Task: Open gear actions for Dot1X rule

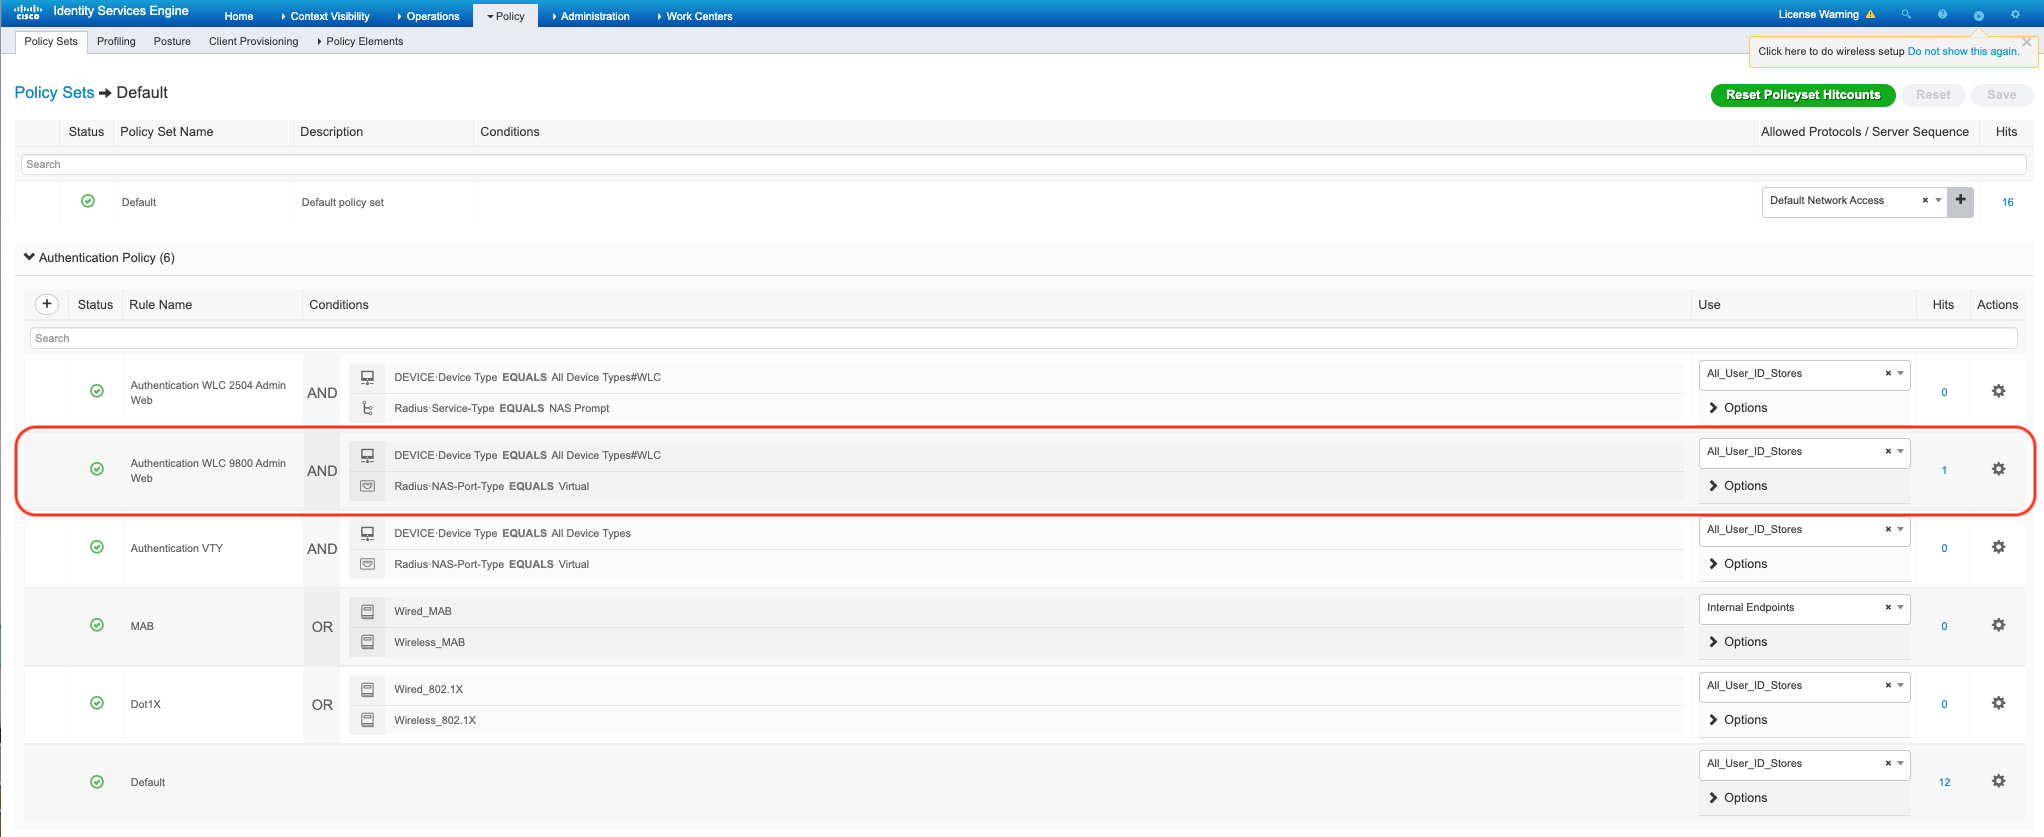Action: pos(1998,703)
